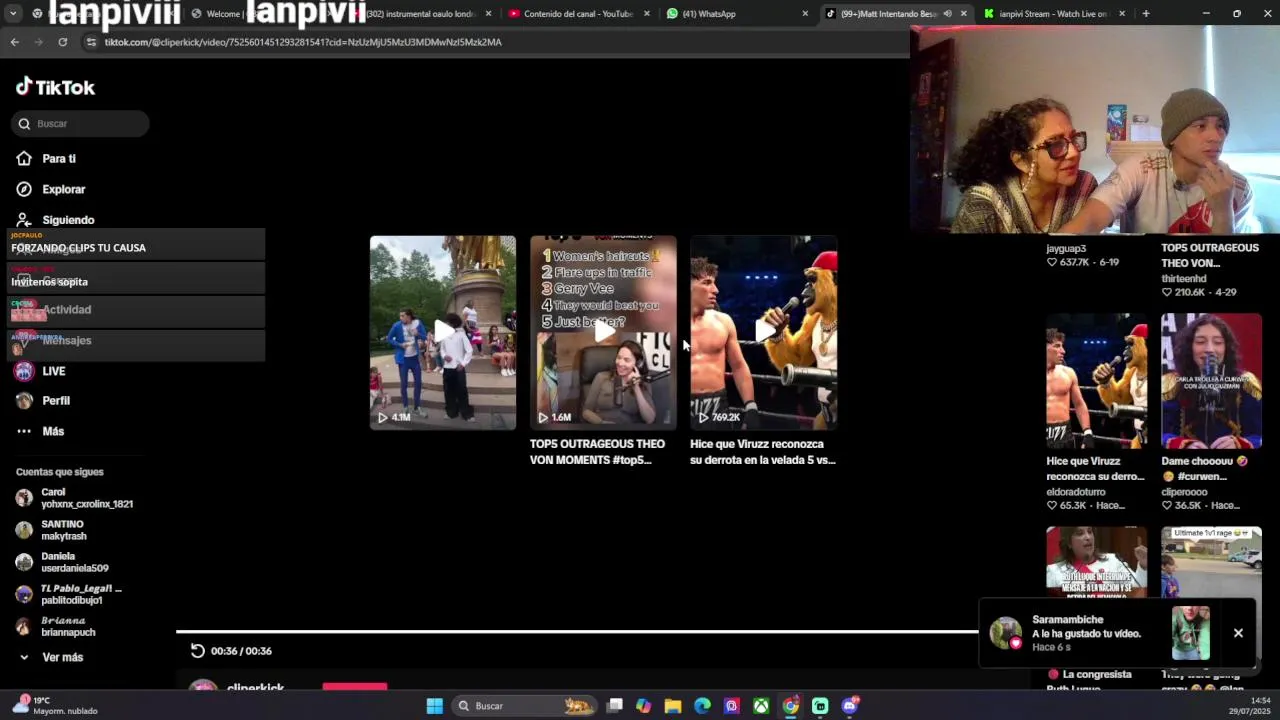Click the Buscar search field in TikTok sidebar
Screen dimensions: 1280x720
point(80,124)
